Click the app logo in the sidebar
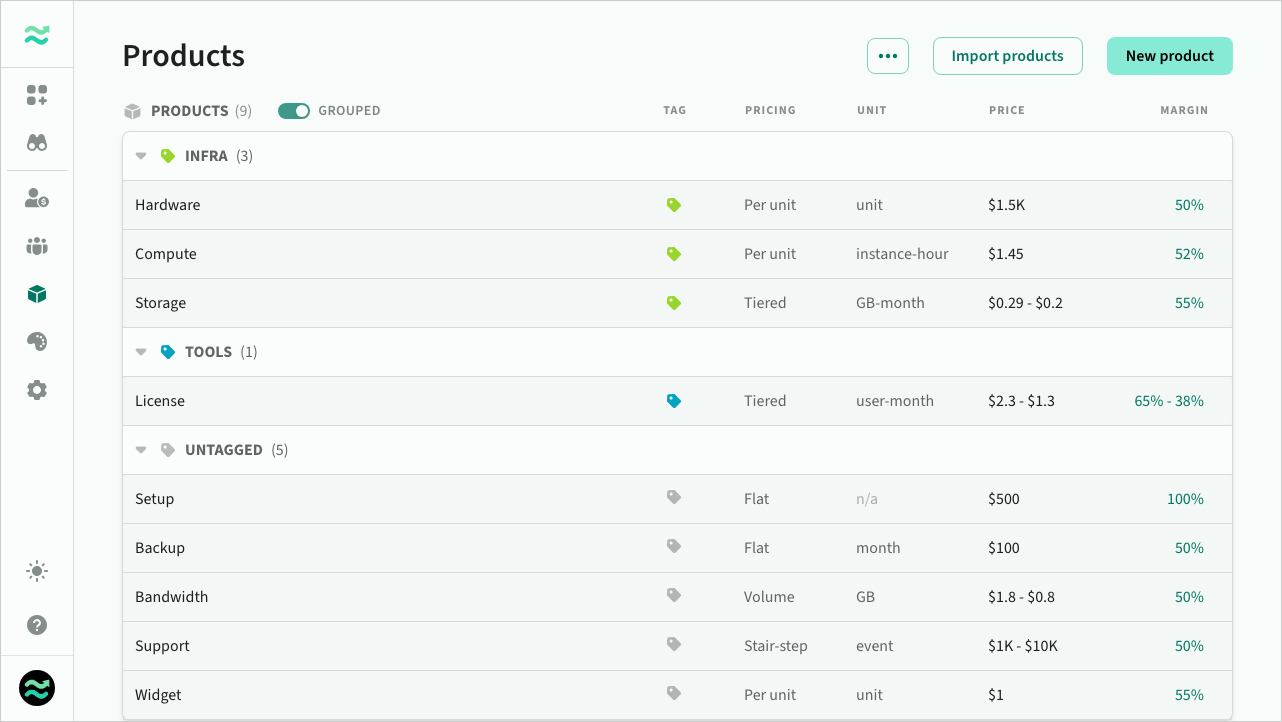The width and height of the screenshot is (1282, 722). tap(37, 35)
